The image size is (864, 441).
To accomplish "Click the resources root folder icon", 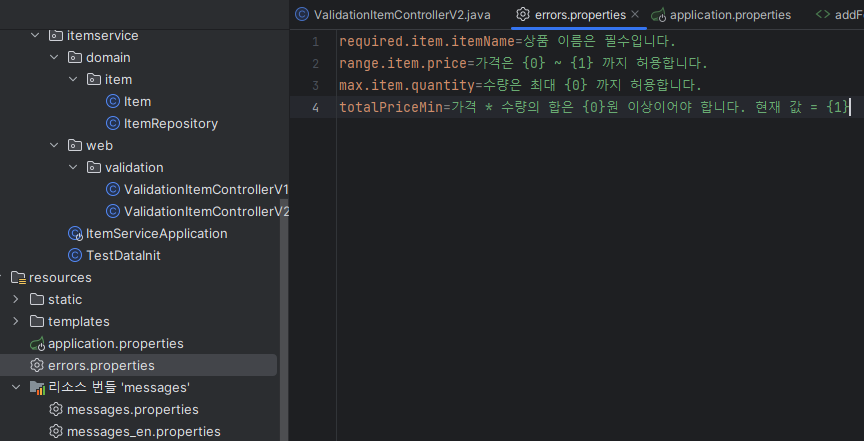I will [x=18, y=277].
